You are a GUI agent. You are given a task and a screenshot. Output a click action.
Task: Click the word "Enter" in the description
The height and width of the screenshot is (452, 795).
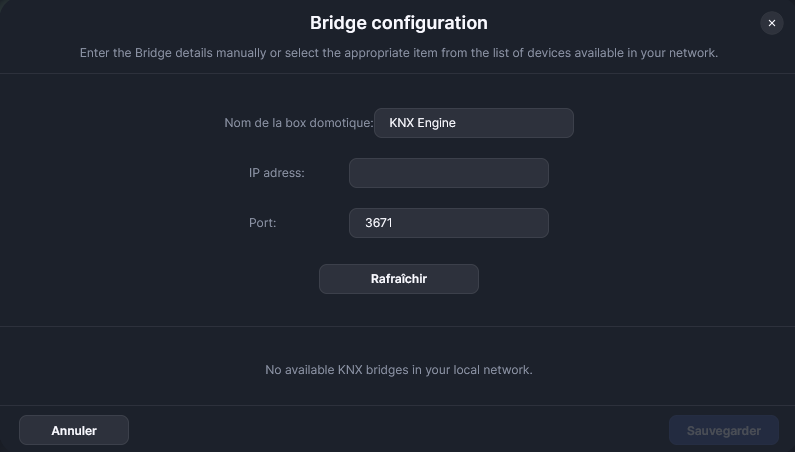[95, 52]
